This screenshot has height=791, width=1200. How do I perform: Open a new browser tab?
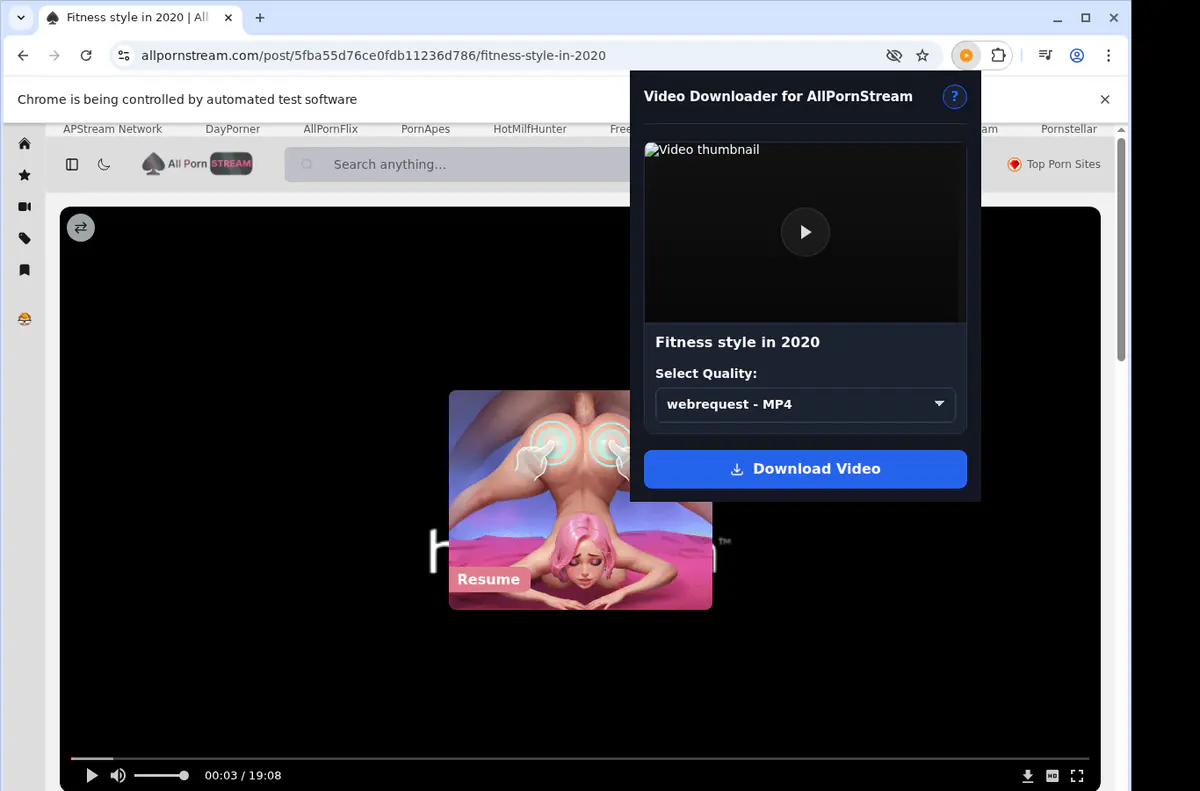(260, 18)
